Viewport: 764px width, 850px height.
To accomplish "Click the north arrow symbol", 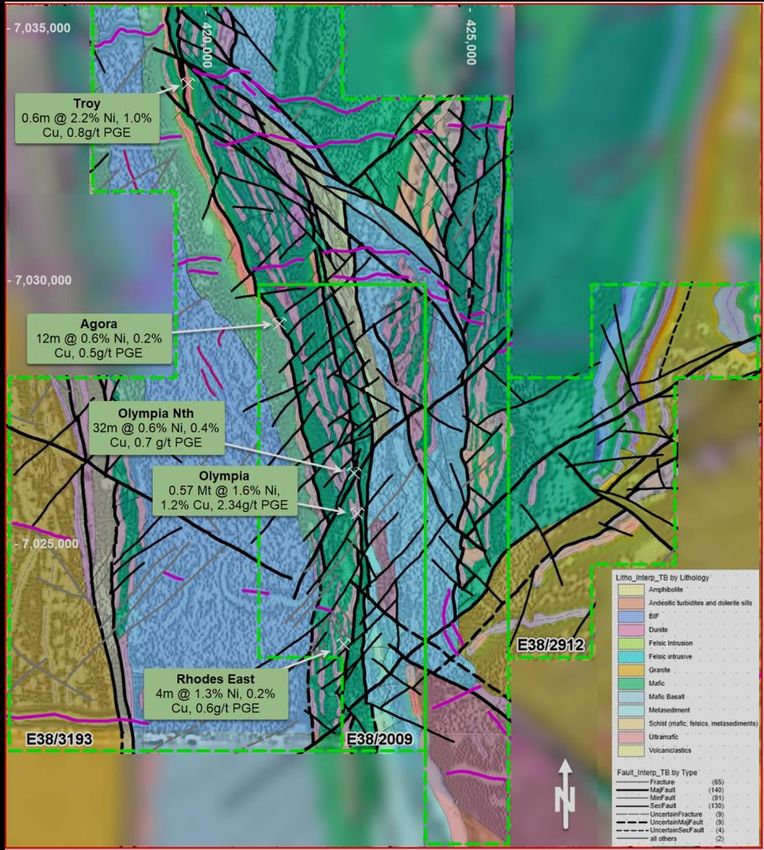I will pos(565,787).
